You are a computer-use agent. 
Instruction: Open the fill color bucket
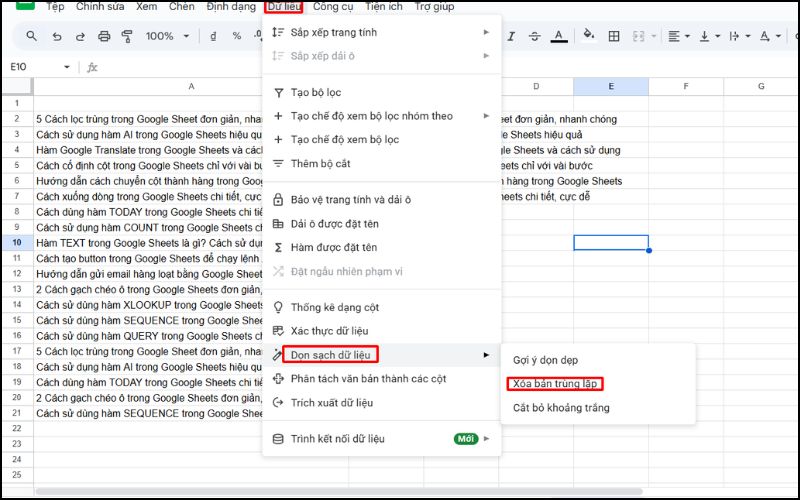(x=588, y=36)
